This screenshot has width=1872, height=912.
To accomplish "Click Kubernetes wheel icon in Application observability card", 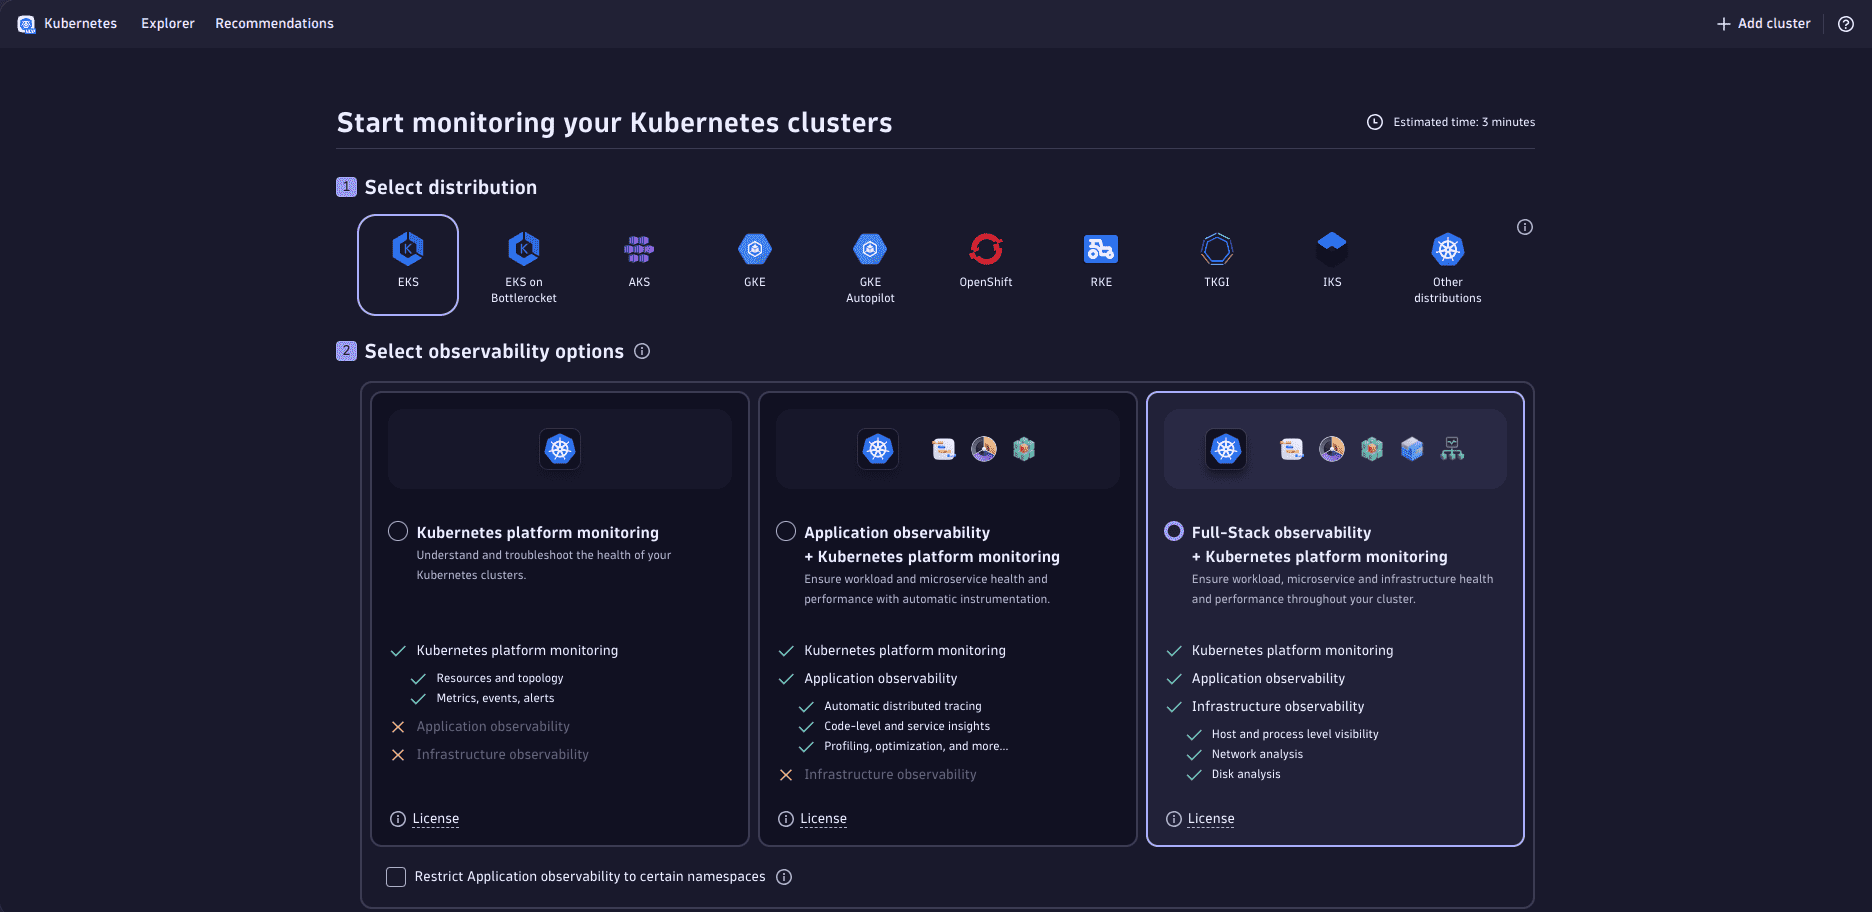I will (x=878, y=449).
